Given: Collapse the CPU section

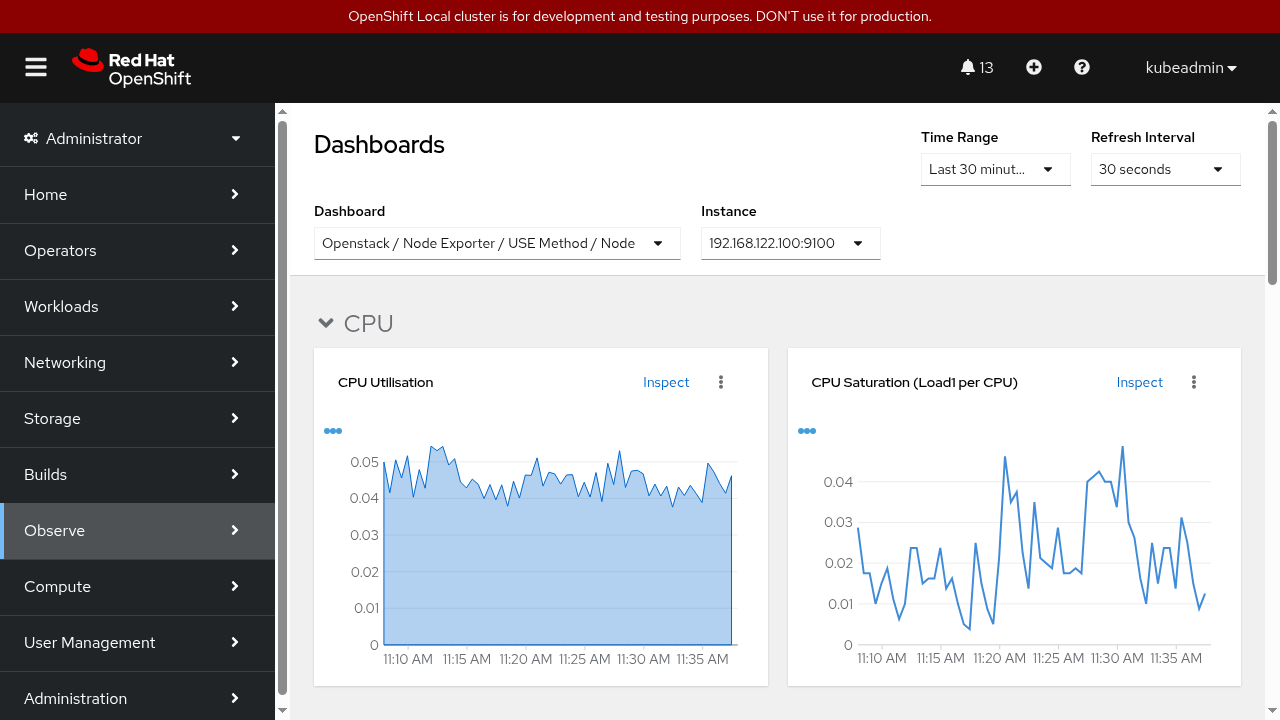Looking at the screenshot, I should click(x=325, y=323).
